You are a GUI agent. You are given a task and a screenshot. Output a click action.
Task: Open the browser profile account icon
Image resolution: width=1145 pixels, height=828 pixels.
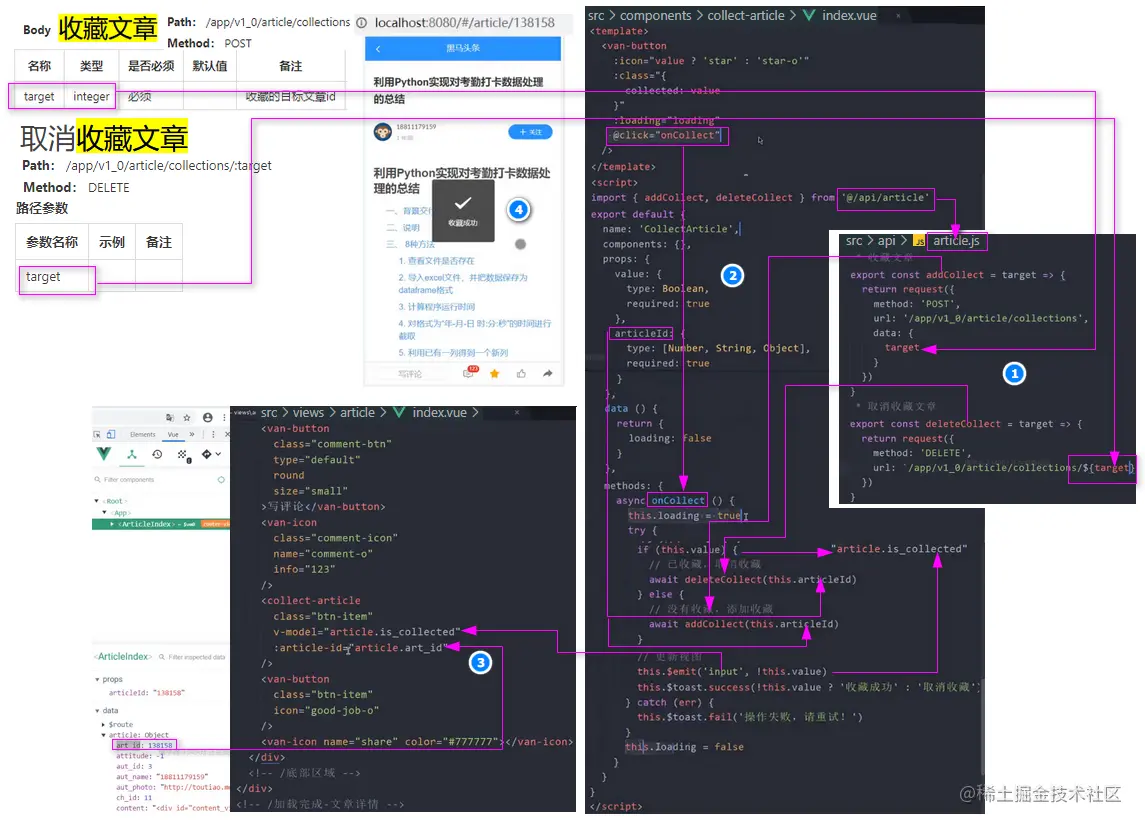click(207, 417)
